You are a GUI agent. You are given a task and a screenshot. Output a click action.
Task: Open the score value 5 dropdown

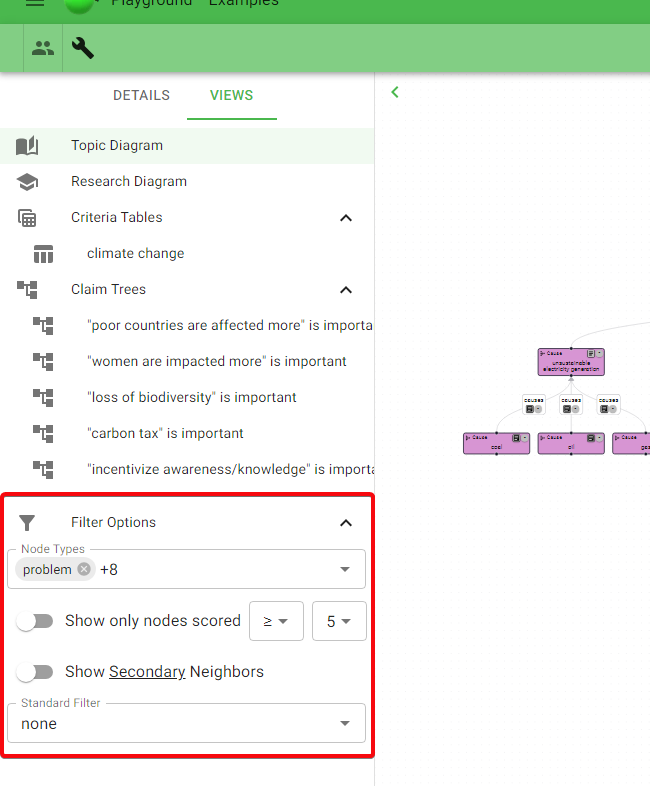[x=339, y=621]
